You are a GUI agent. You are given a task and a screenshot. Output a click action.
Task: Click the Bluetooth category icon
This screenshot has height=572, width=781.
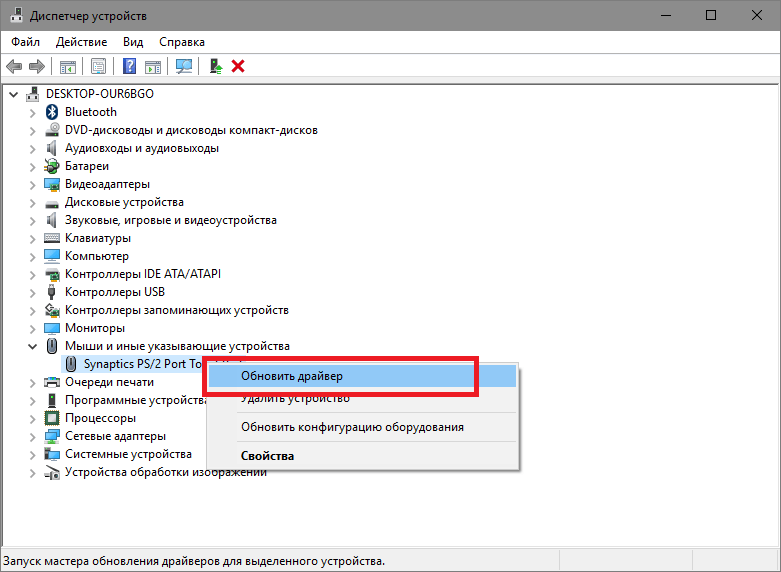pos(52,112)
